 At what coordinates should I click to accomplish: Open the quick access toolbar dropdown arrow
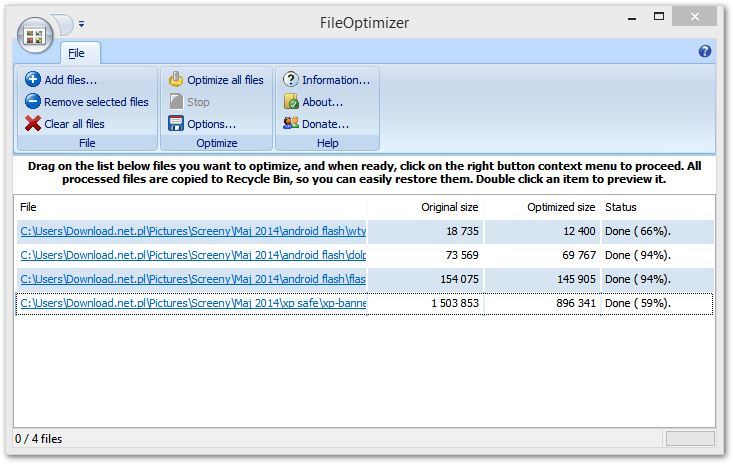pyautogui.click(x=81, y=24)
